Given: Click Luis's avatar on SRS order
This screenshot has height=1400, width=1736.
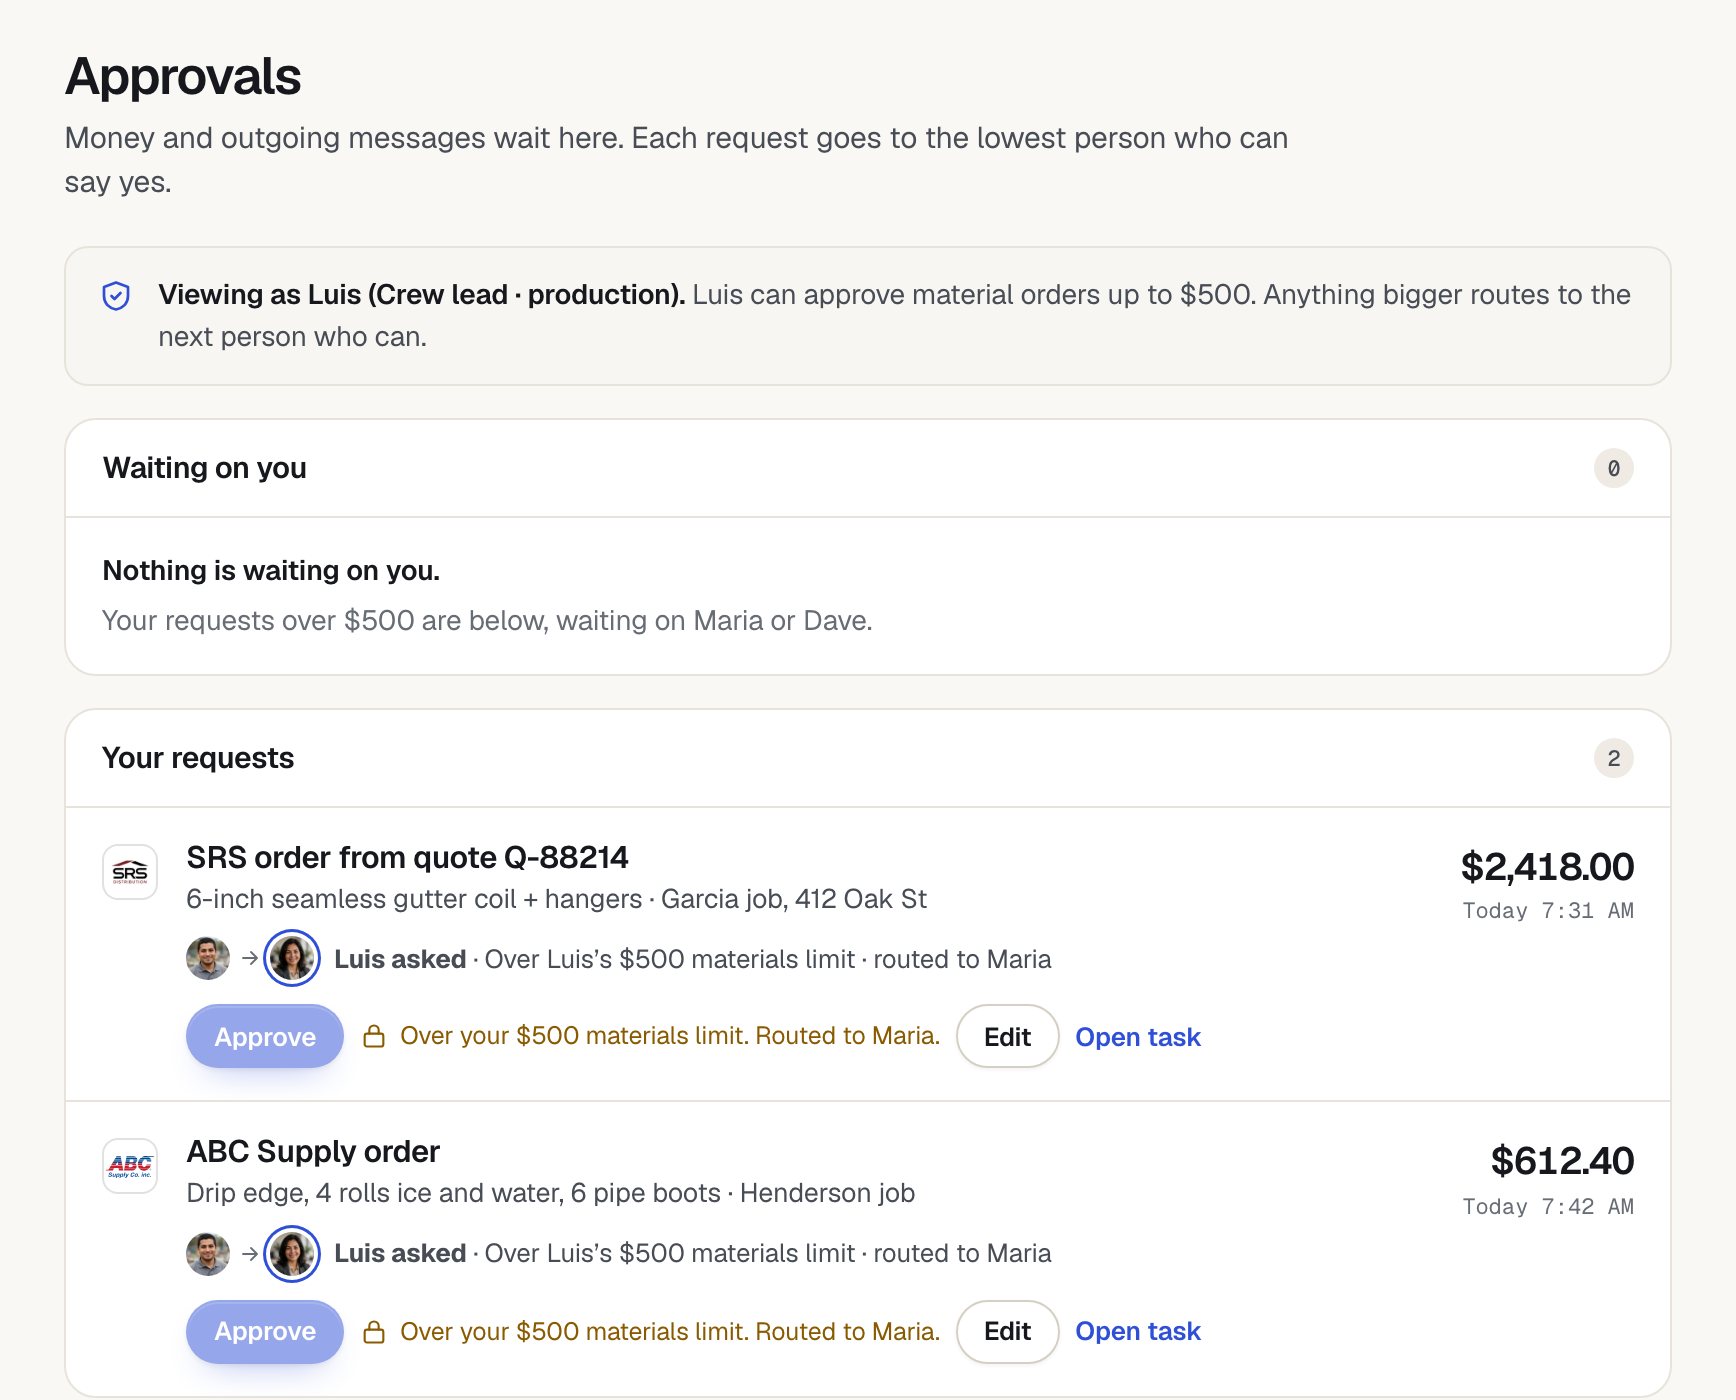Looking at the screenshot, I should [x=208, y=958].
